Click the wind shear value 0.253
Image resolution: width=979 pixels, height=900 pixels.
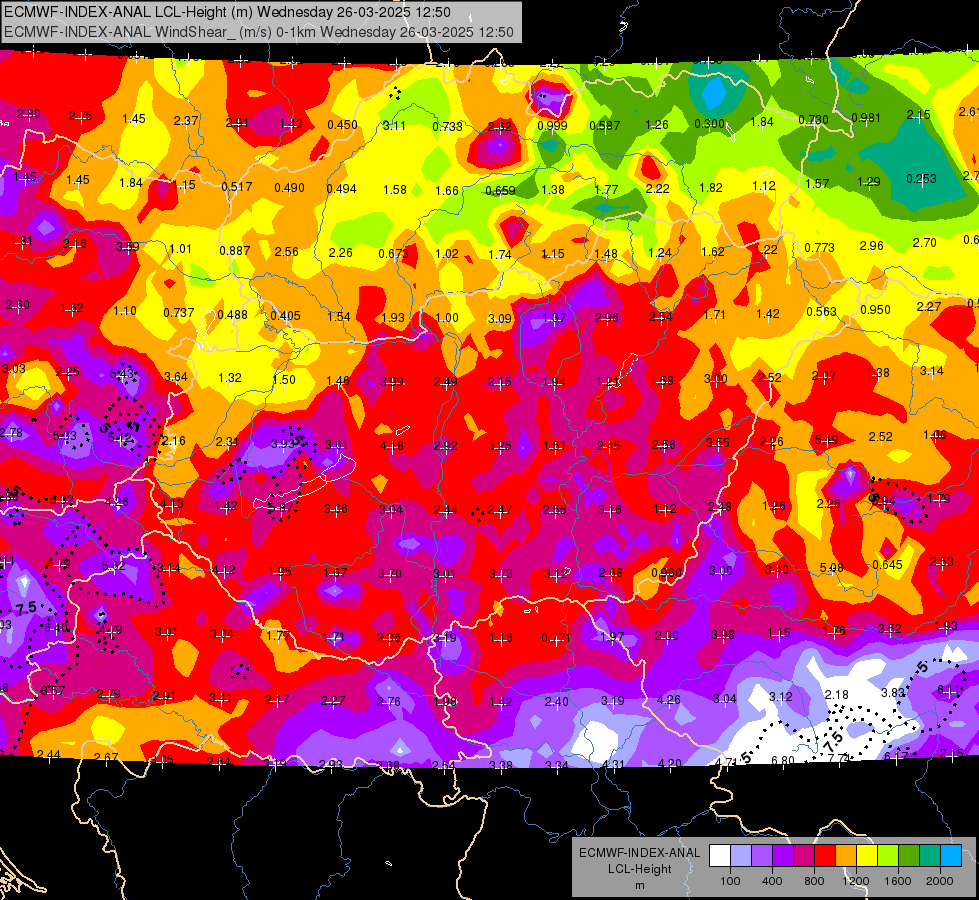coord(921,179)
